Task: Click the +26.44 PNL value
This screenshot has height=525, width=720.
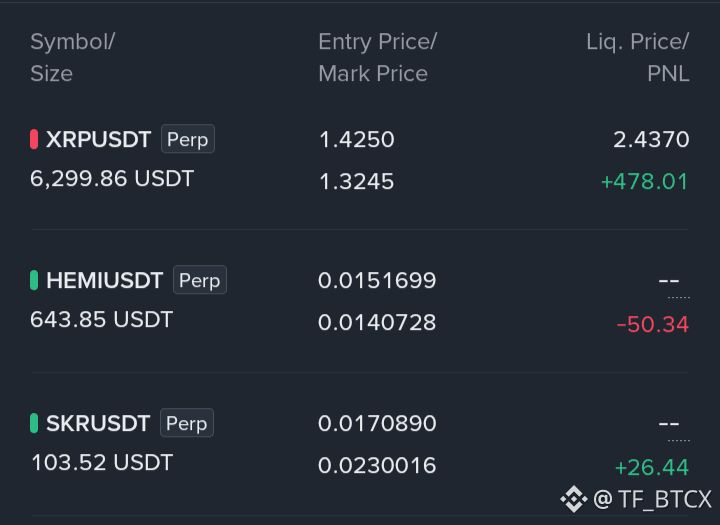Action: tap(652, 468)
